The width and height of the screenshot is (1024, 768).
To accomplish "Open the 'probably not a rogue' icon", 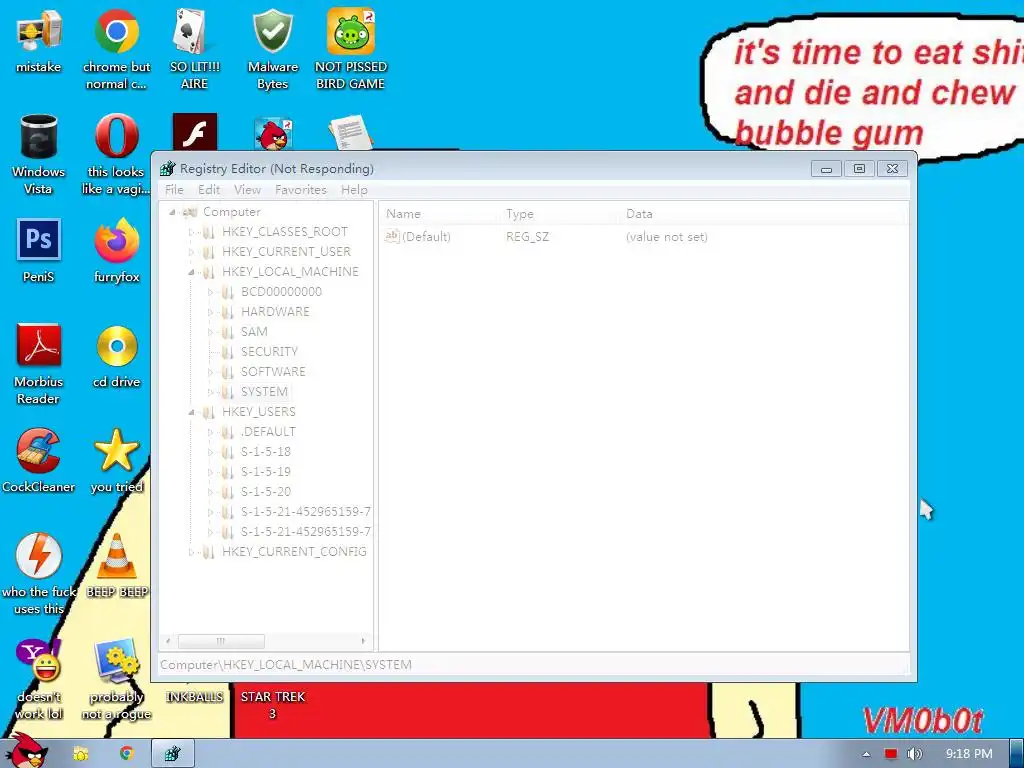I will pos(116,679).
